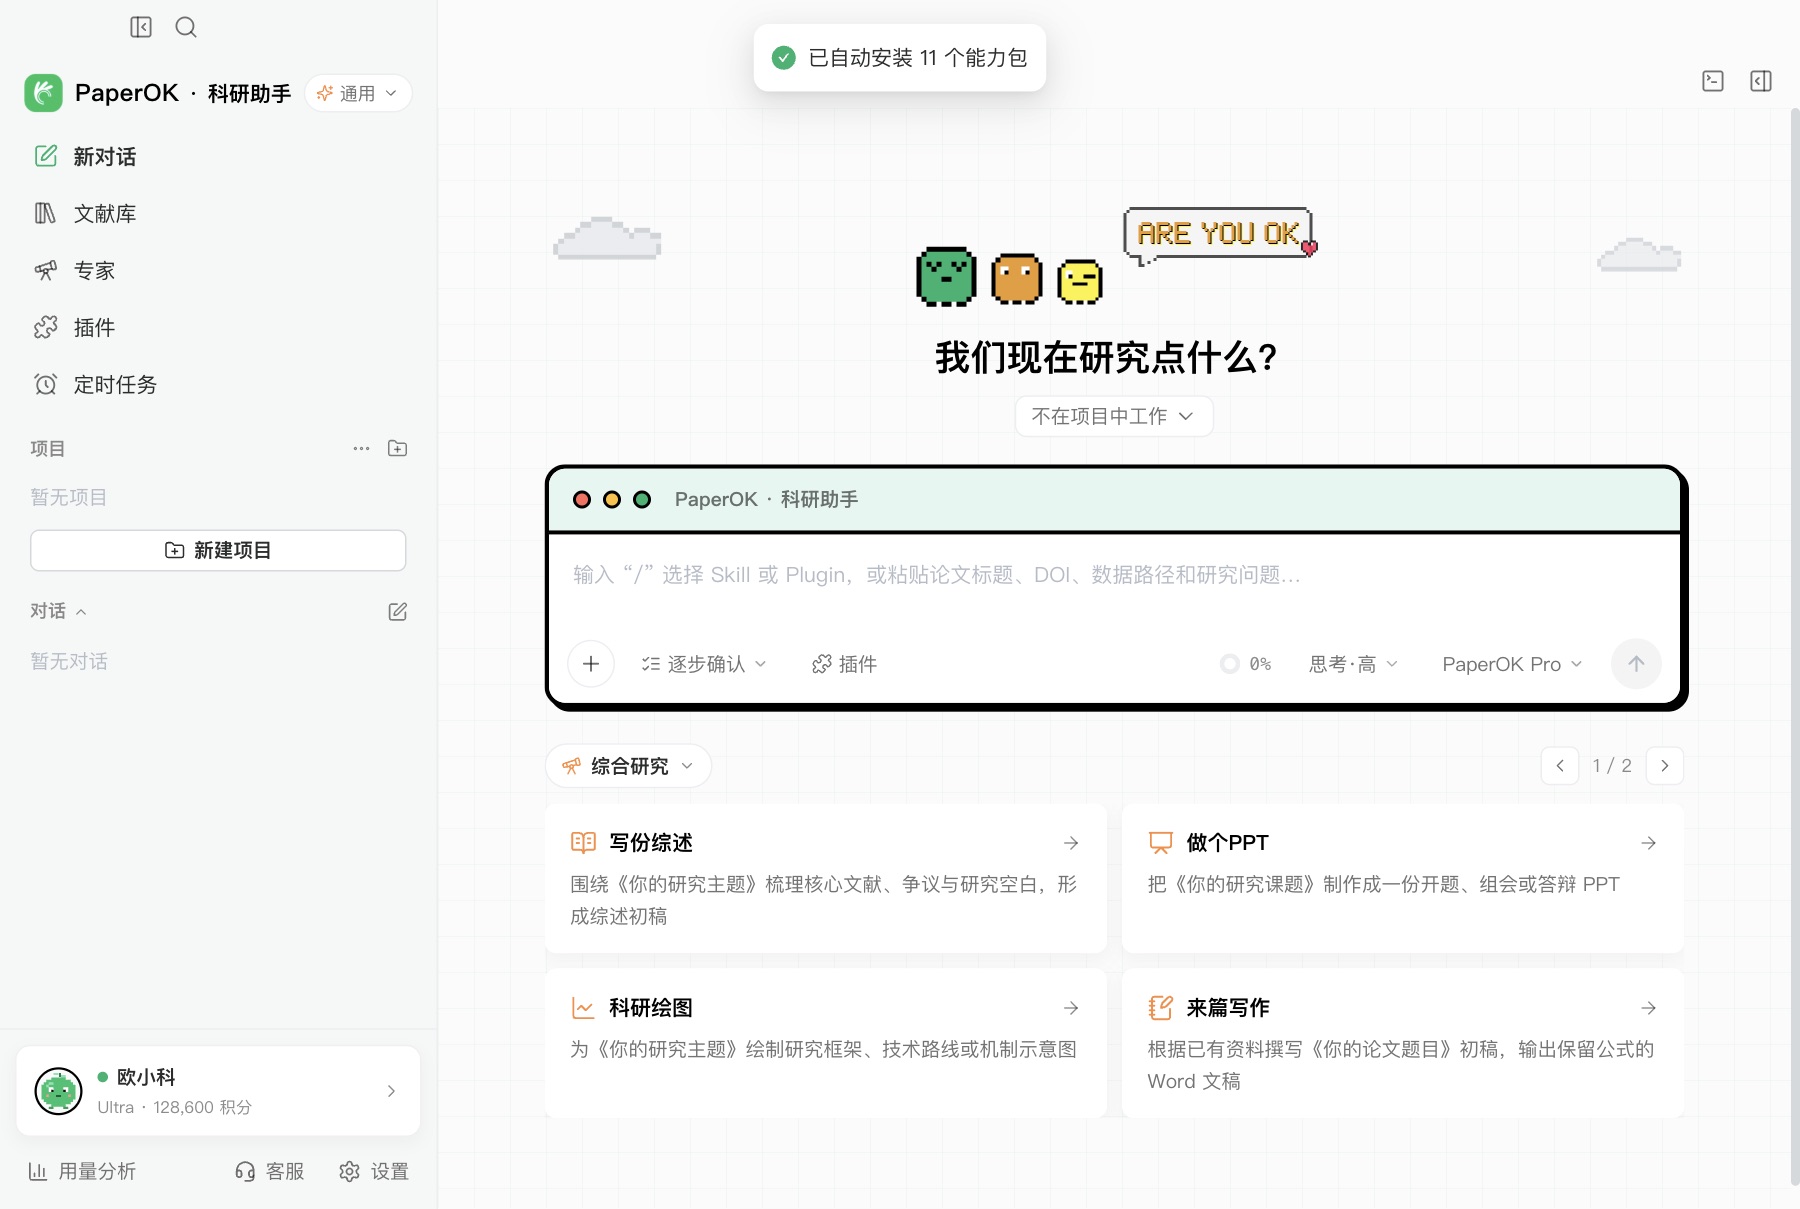
Task: Open 用量分析 at sidebar bottom
Action: (82, 1171)
